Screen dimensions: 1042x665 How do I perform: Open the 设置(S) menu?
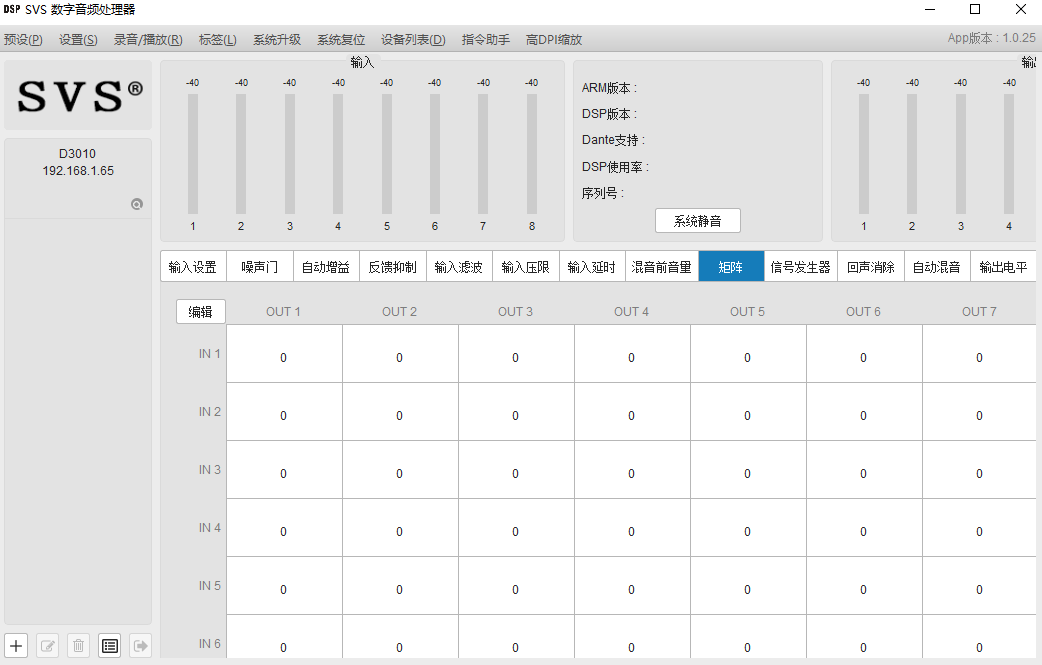[x=78, y=40]
